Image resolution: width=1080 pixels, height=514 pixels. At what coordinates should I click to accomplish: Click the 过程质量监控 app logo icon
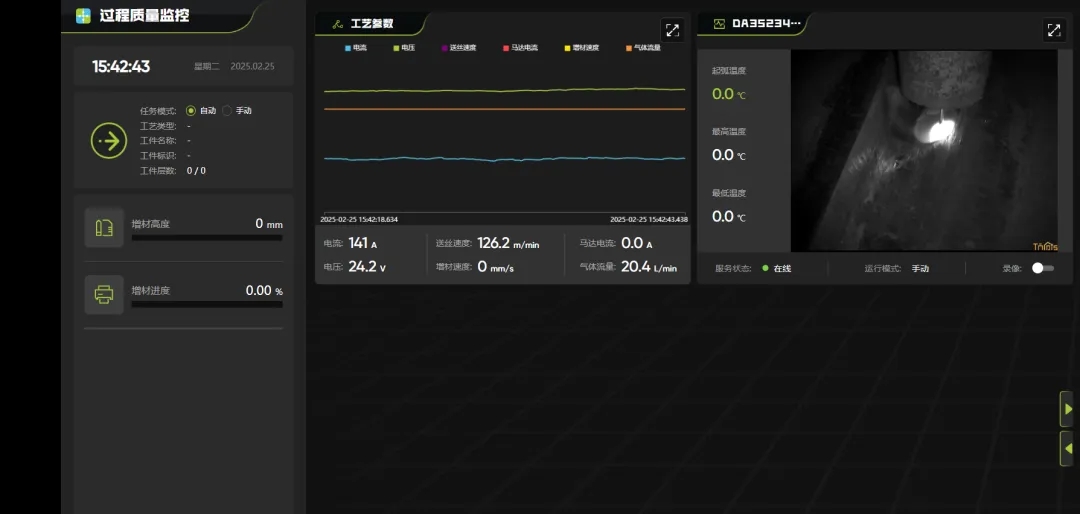[x=84, y=16]
